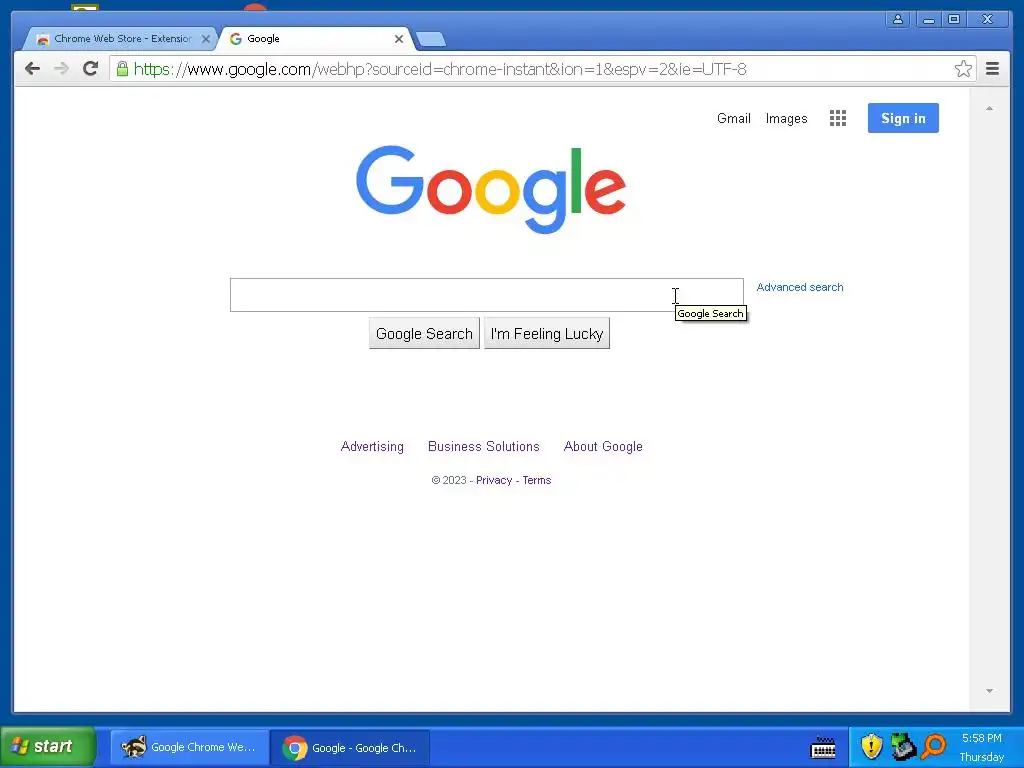Close the Google tab
The height and width of the screenshot is (768, 1024).
pos(398,39)
